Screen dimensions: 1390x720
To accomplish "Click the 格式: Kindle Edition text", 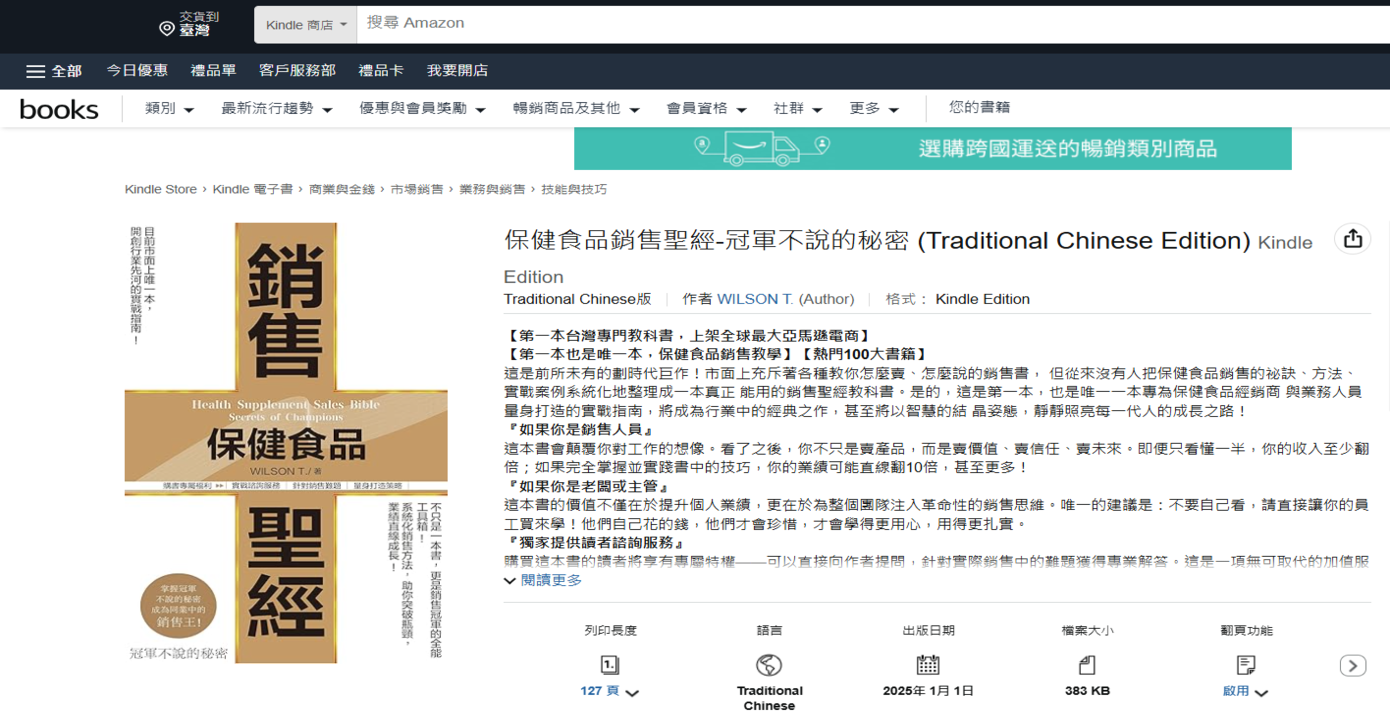I will click(x=957, y=299).
